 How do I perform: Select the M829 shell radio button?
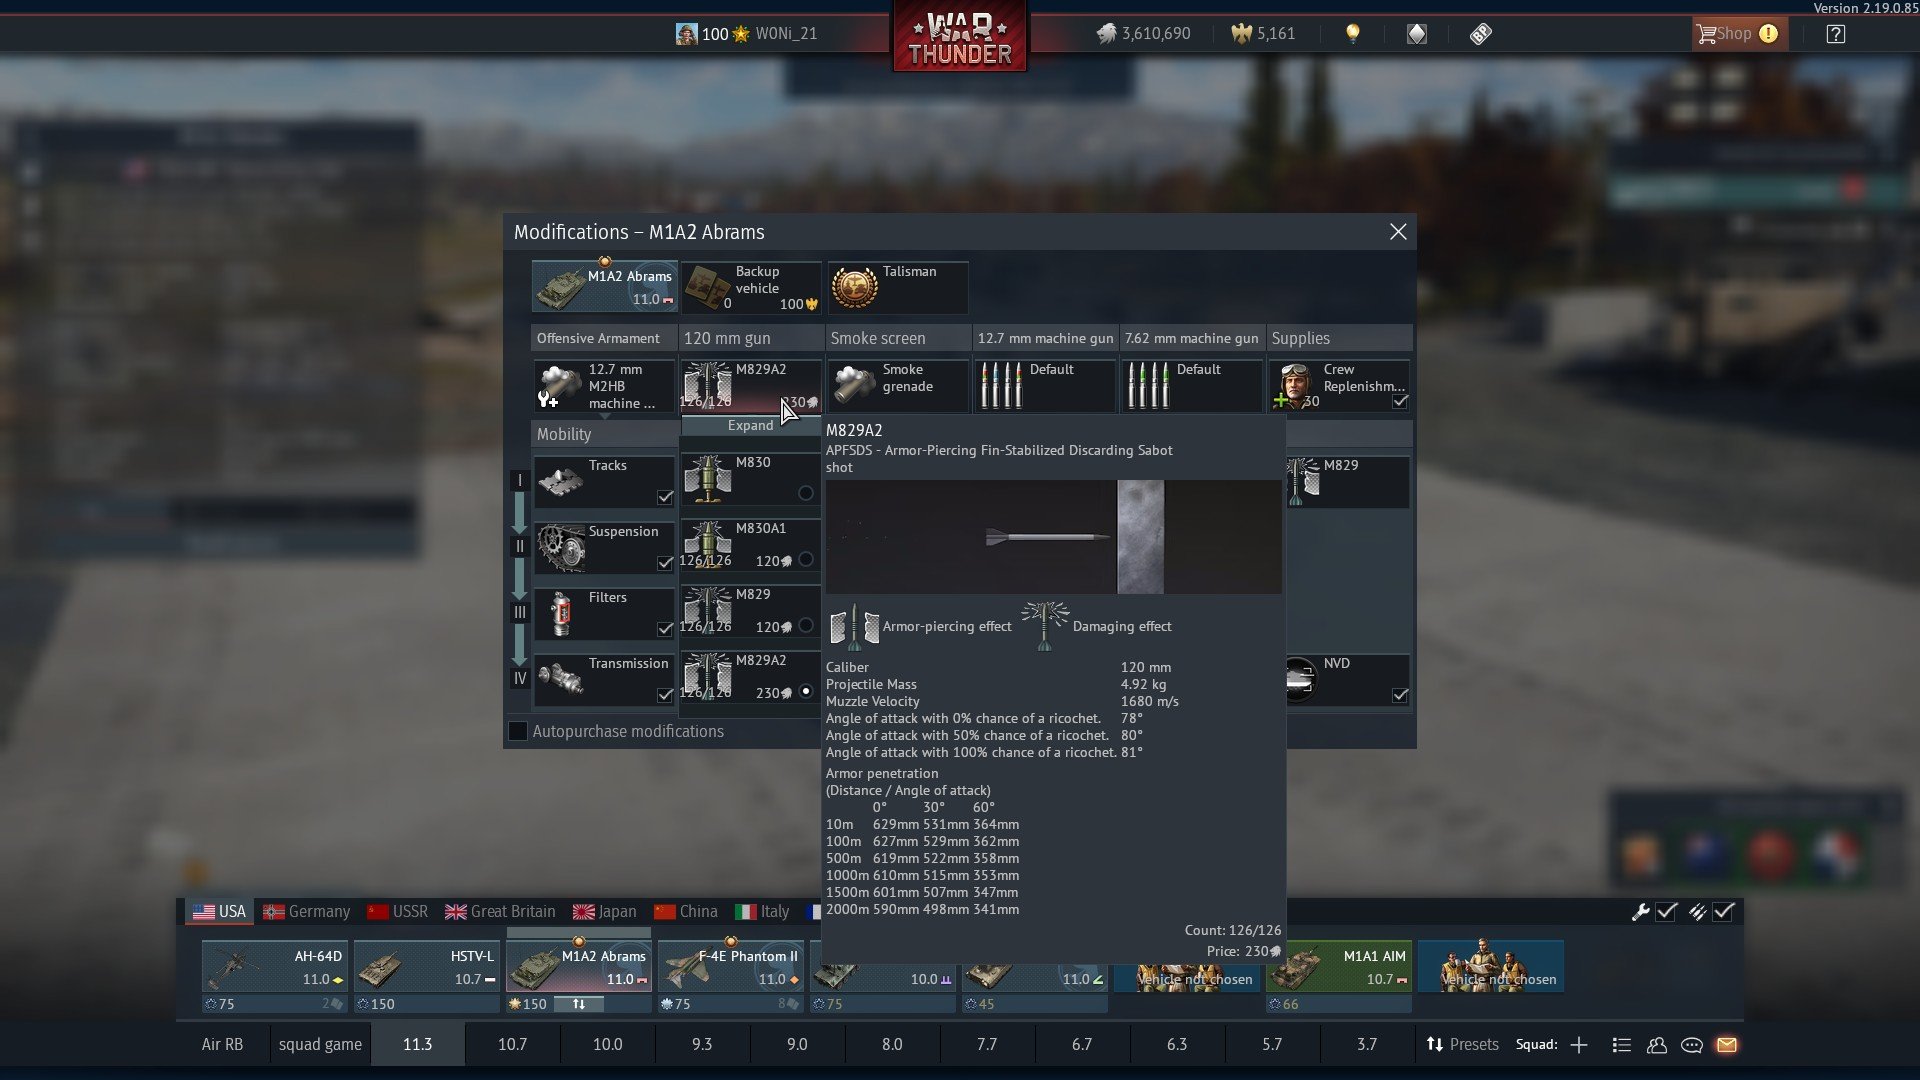pyautogui.click(x=806, y=625)
